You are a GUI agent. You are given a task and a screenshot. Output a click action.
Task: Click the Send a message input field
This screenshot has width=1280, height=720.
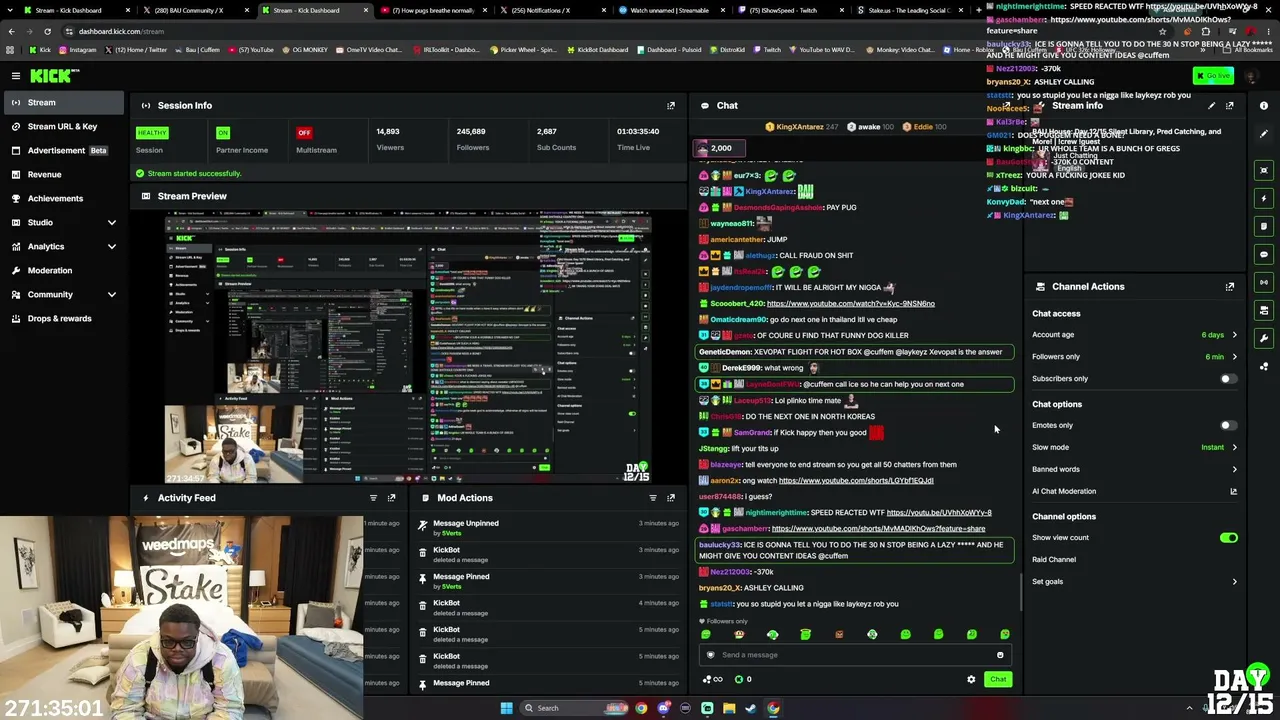pyautogui.click(x=855, y=655)
